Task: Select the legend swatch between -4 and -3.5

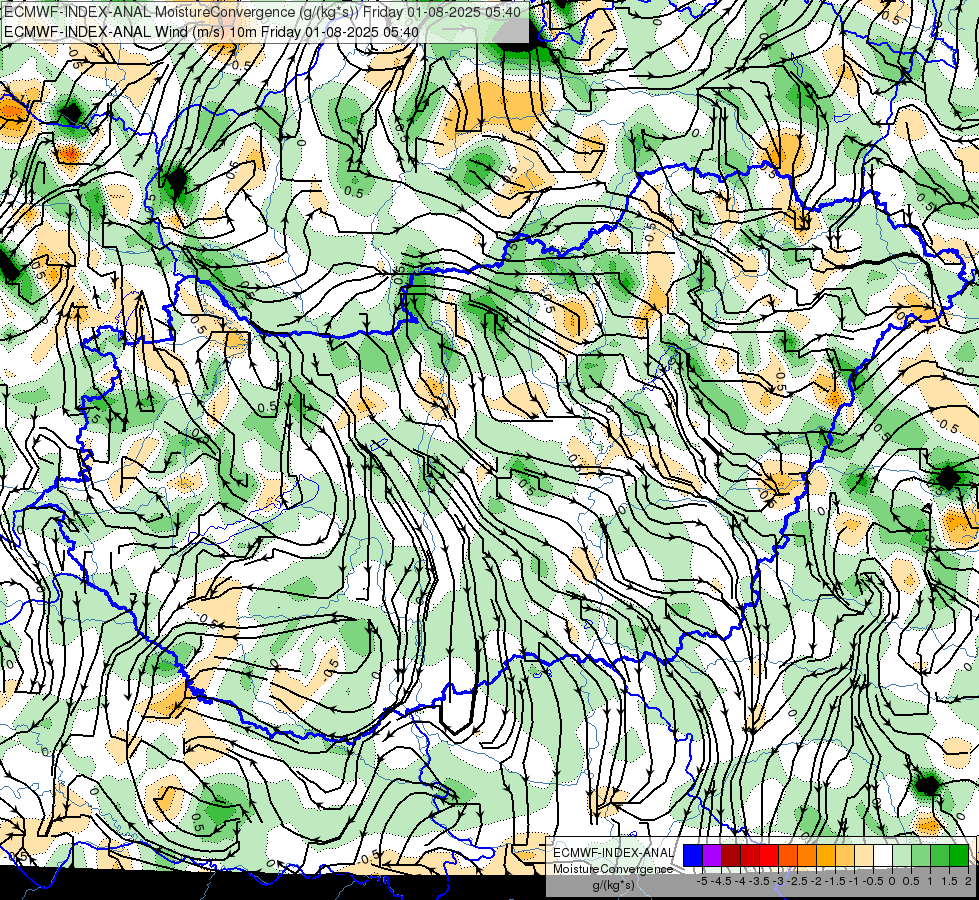Action: coord(750,855)
